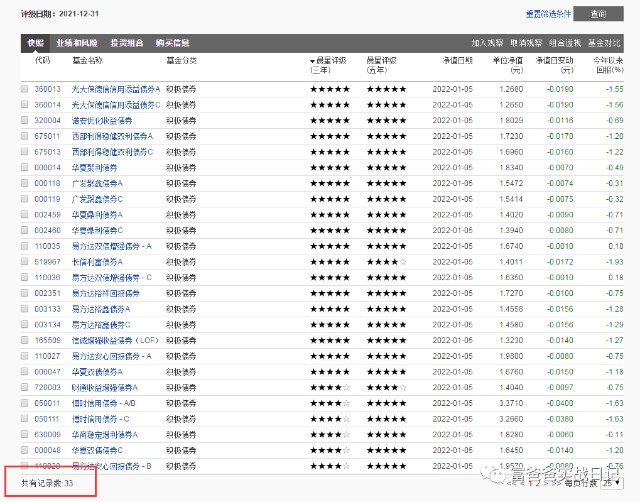640x502 pixels.
Task: Enable the checkbox for fund 630009
Action: coord(25,434)
